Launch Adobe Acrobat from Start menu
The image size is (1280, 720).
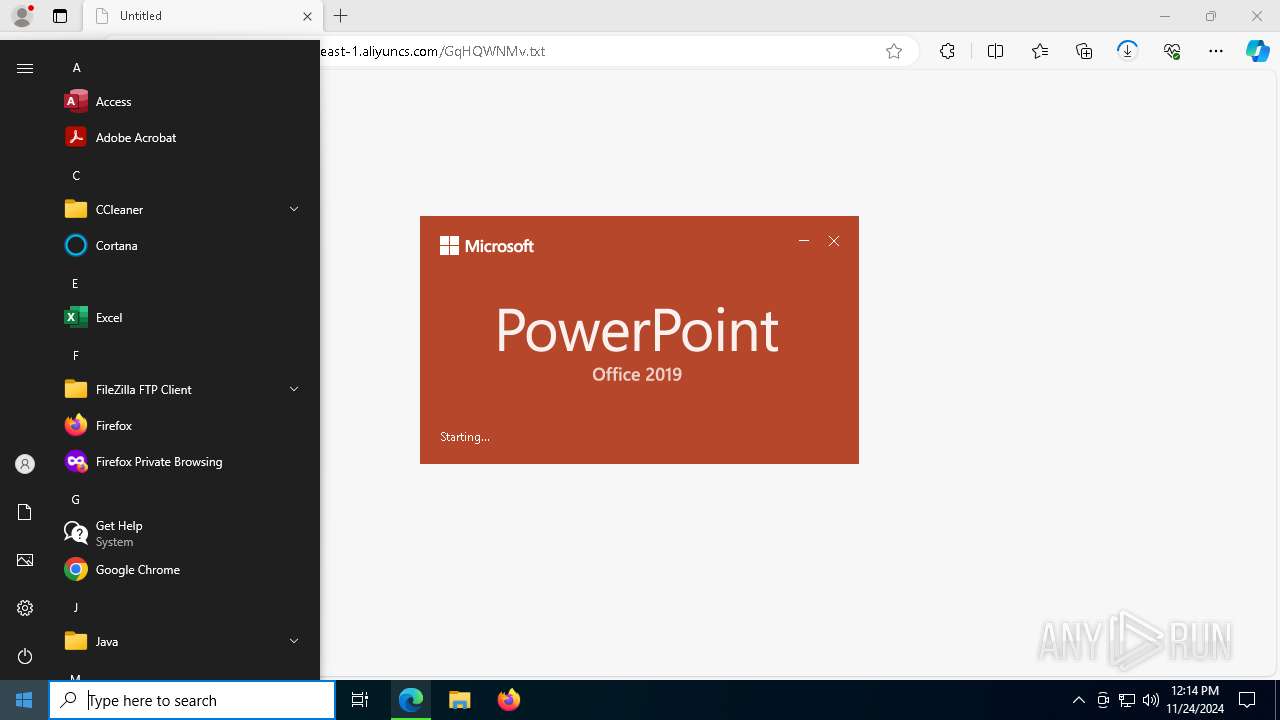click(185, 138)
